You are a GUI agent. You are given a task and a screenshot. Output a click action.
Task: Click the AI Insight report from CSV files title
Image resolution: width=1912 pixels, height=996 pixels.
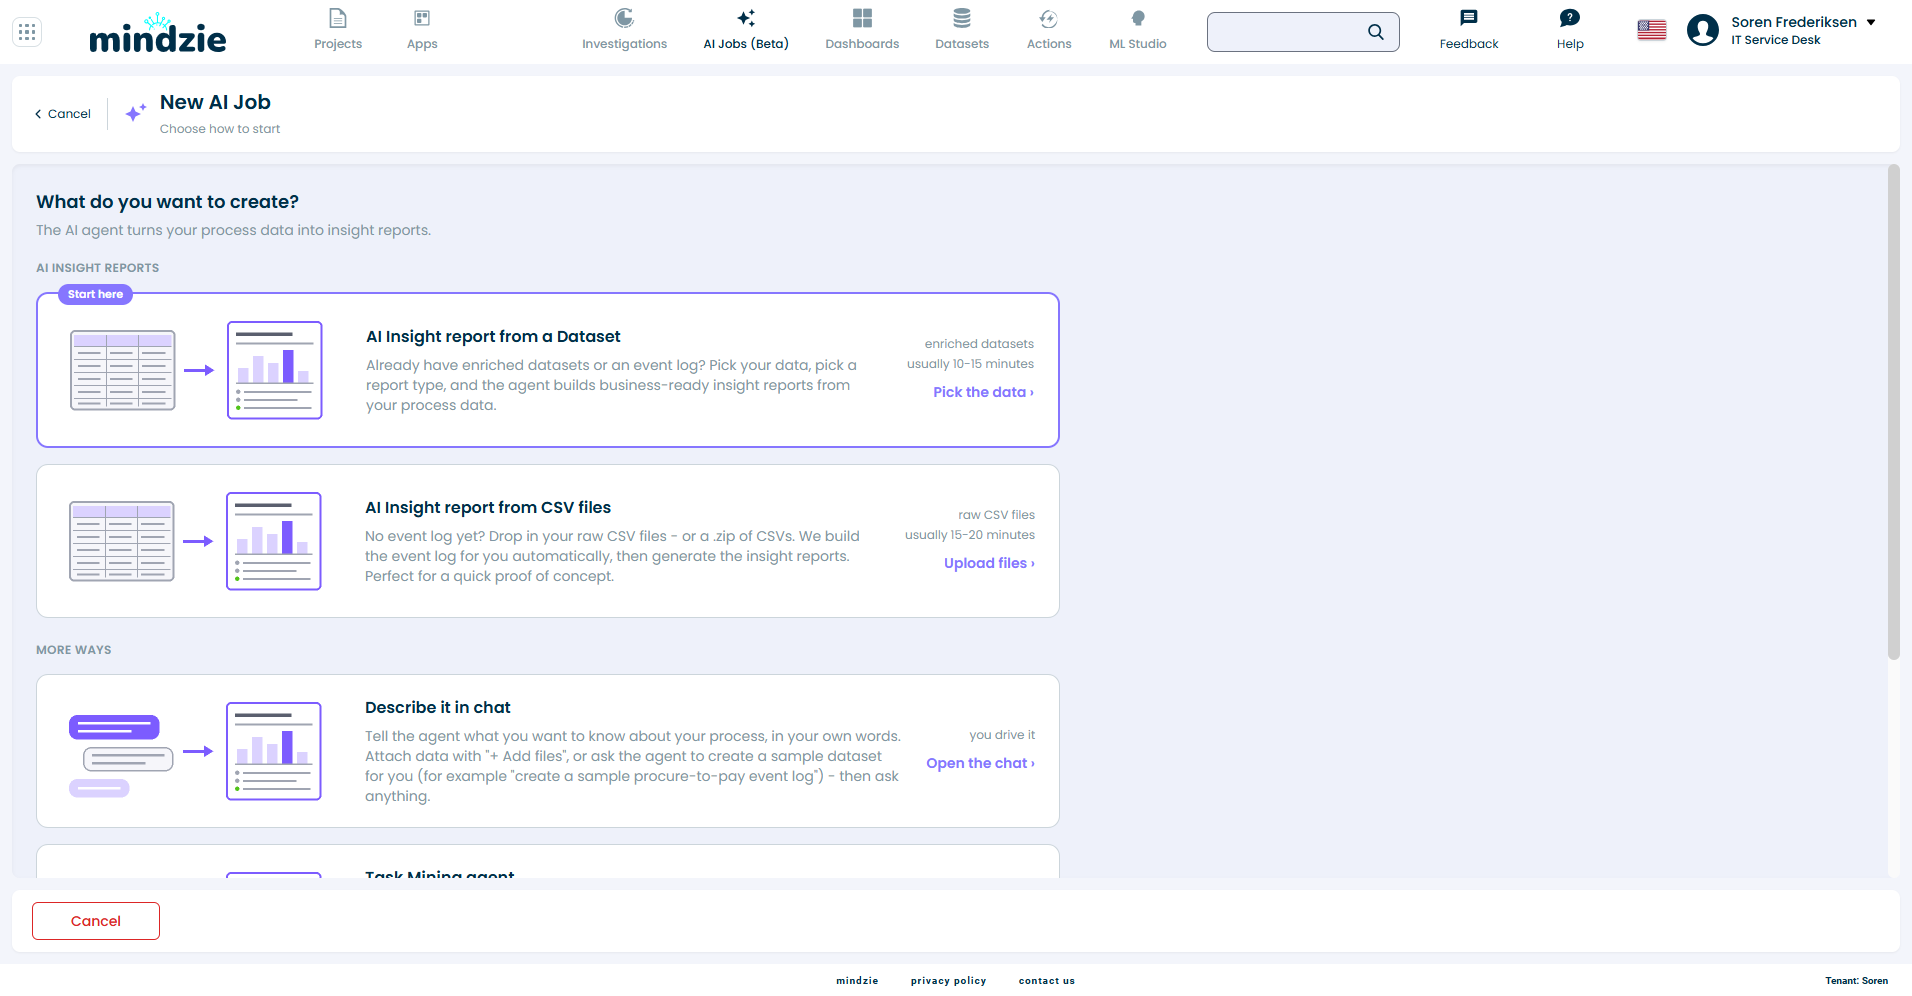point(488,508)
